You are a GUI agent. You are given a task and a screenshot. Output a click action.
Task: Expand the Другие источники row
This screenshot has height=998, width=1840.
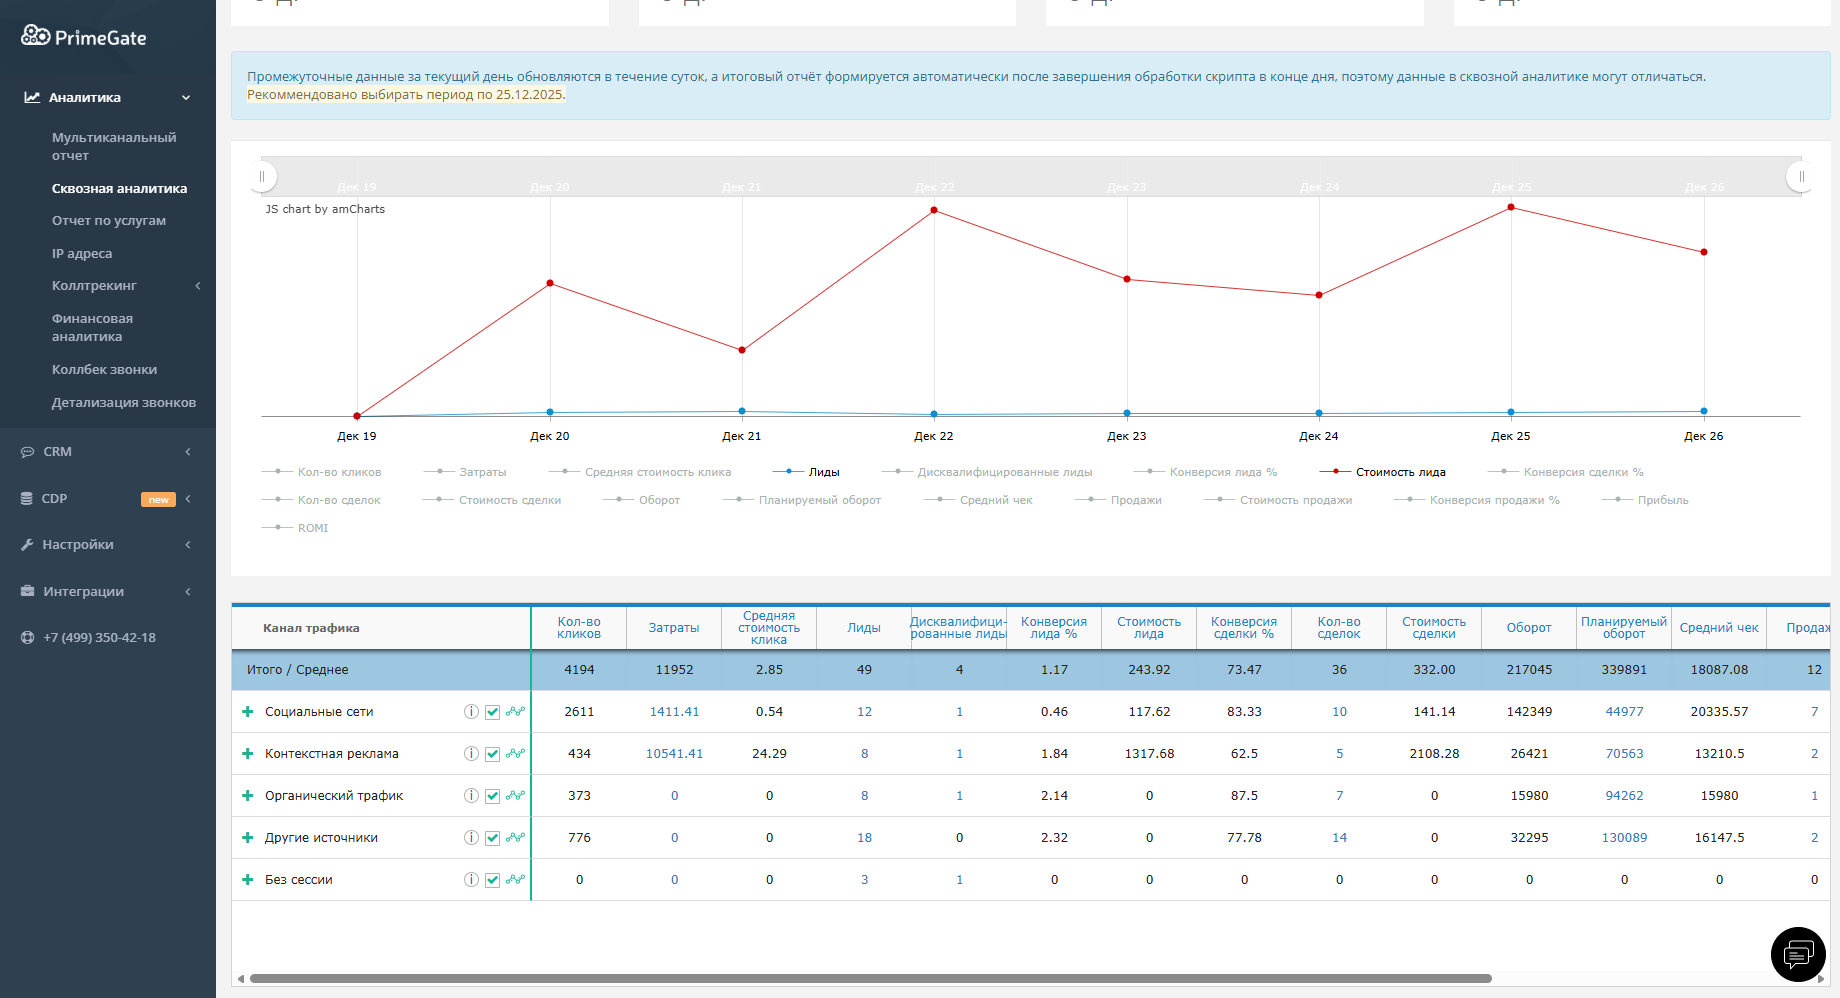[x=247, y=838]
